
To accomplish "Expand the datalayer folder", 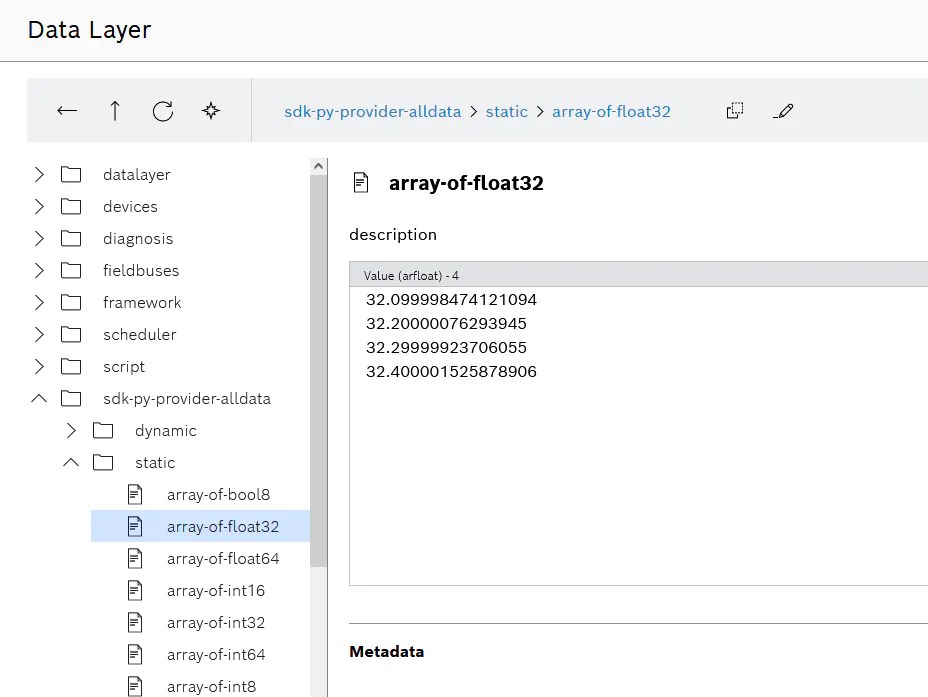I will tap(39, 175).
